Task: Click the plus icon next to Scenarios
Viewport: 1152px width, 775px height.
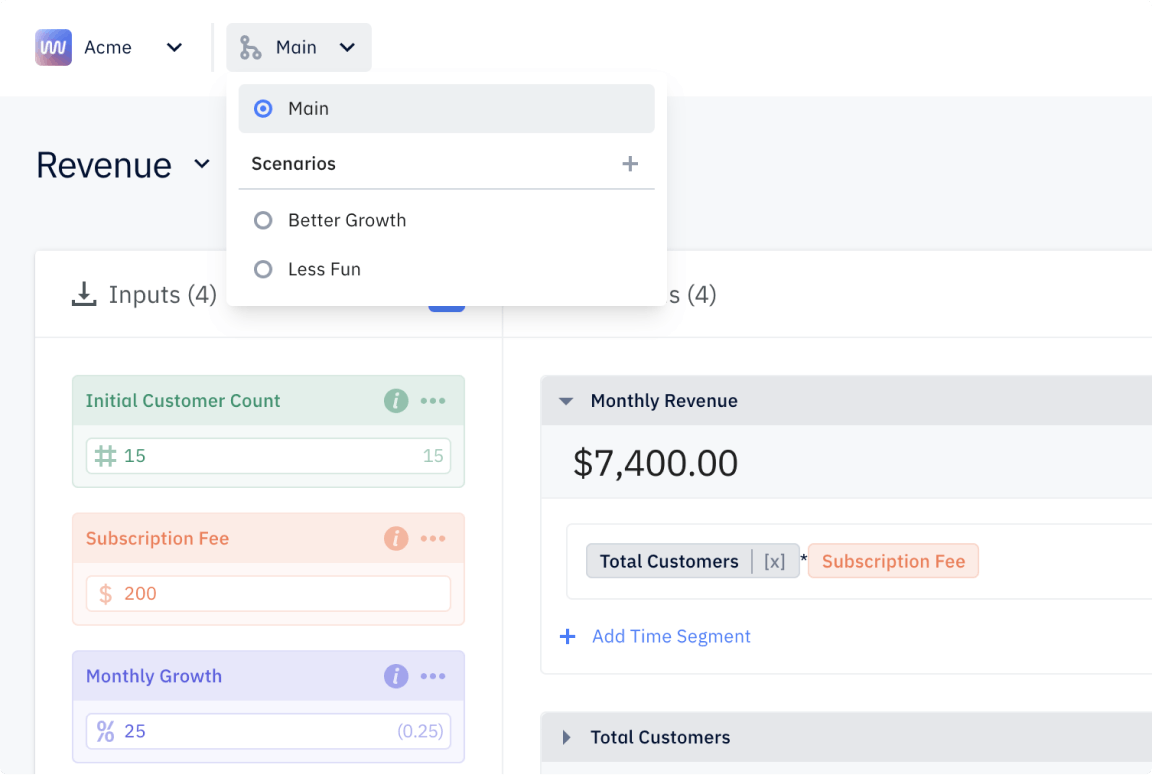Action: pyautogui.click(x=630, y=164)
